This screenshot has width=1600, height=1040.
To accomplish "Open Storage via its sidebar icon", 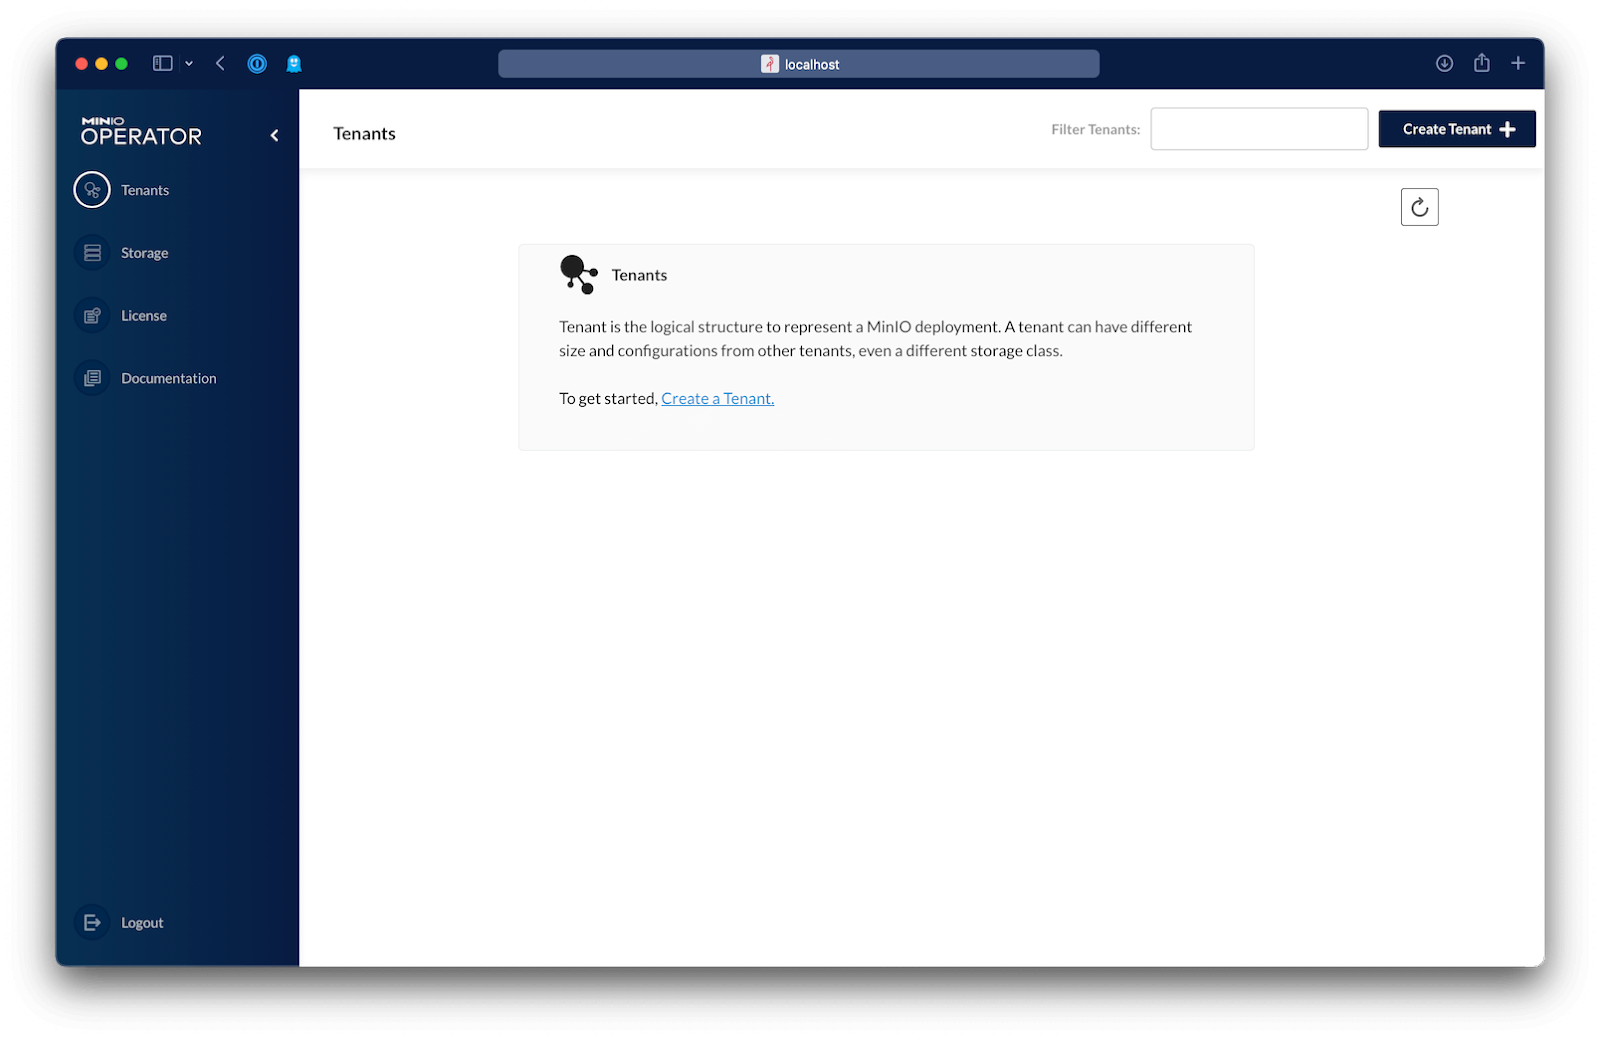I will point(92,253).
